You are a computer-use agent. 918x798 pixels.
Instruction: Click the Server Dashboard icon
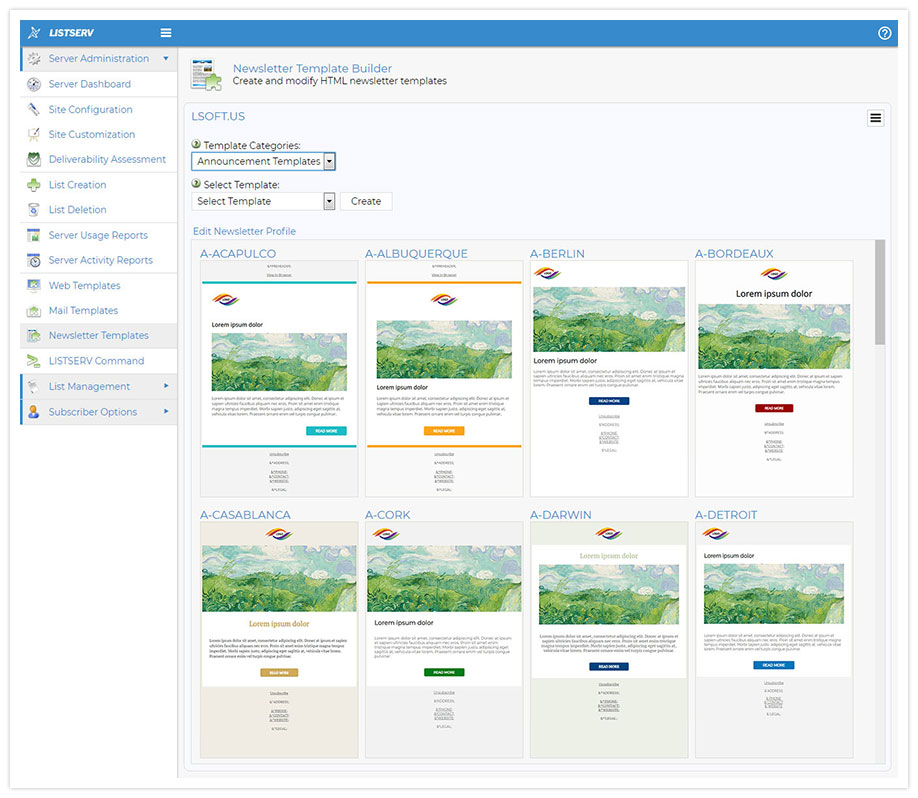(x=34, y=84)
